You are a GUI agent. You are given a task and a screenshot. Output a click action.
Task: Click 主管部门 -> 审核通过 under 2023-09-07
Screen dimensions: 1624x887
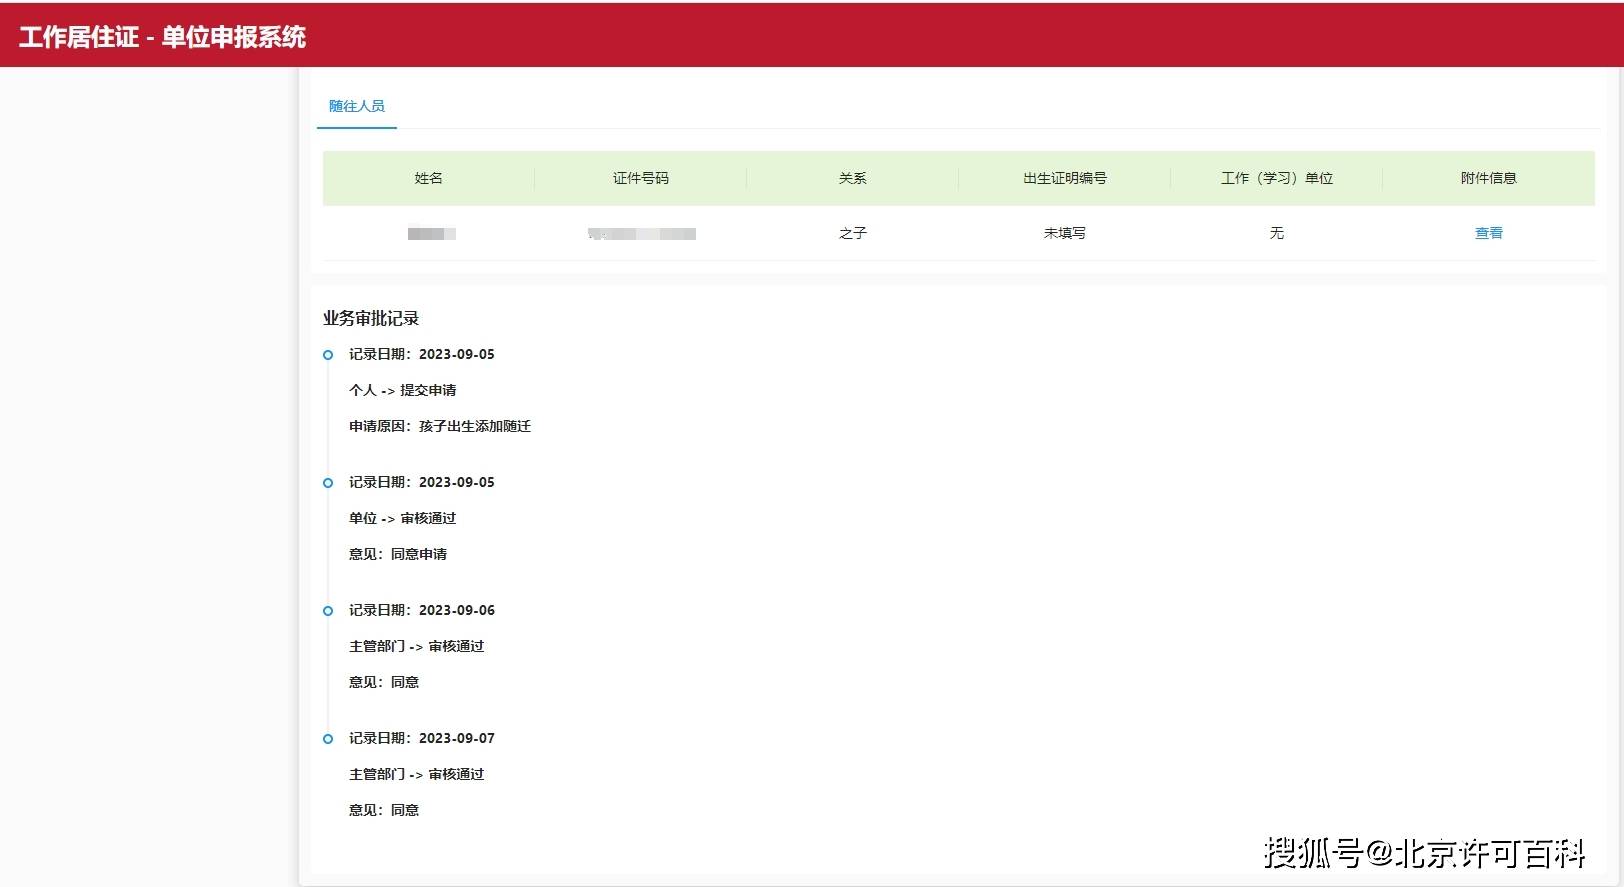416,774
